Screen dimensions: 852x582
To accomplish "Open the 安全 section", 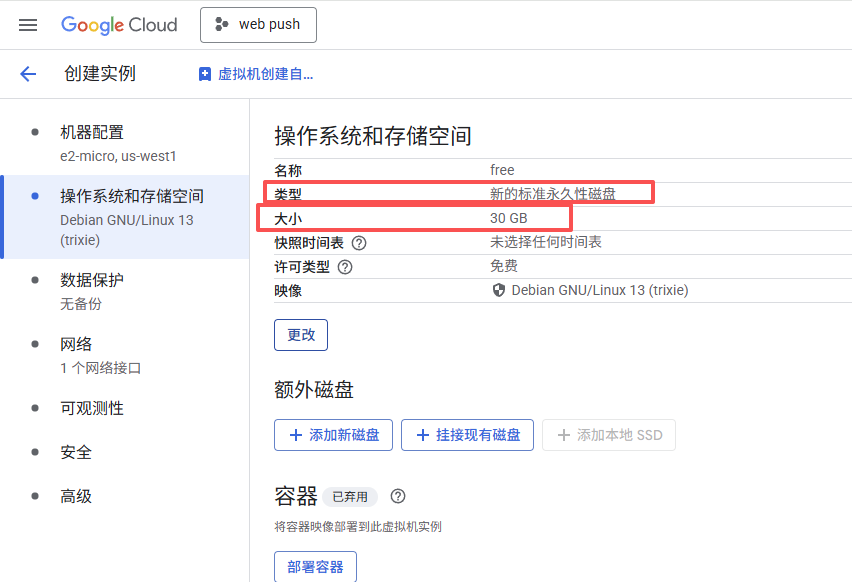I will coord(76,452).
